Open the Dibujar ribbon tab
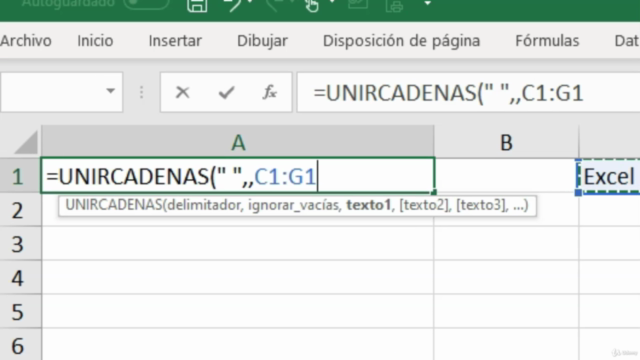This screenshot has width=640, height=360. (x=262, y=41)
